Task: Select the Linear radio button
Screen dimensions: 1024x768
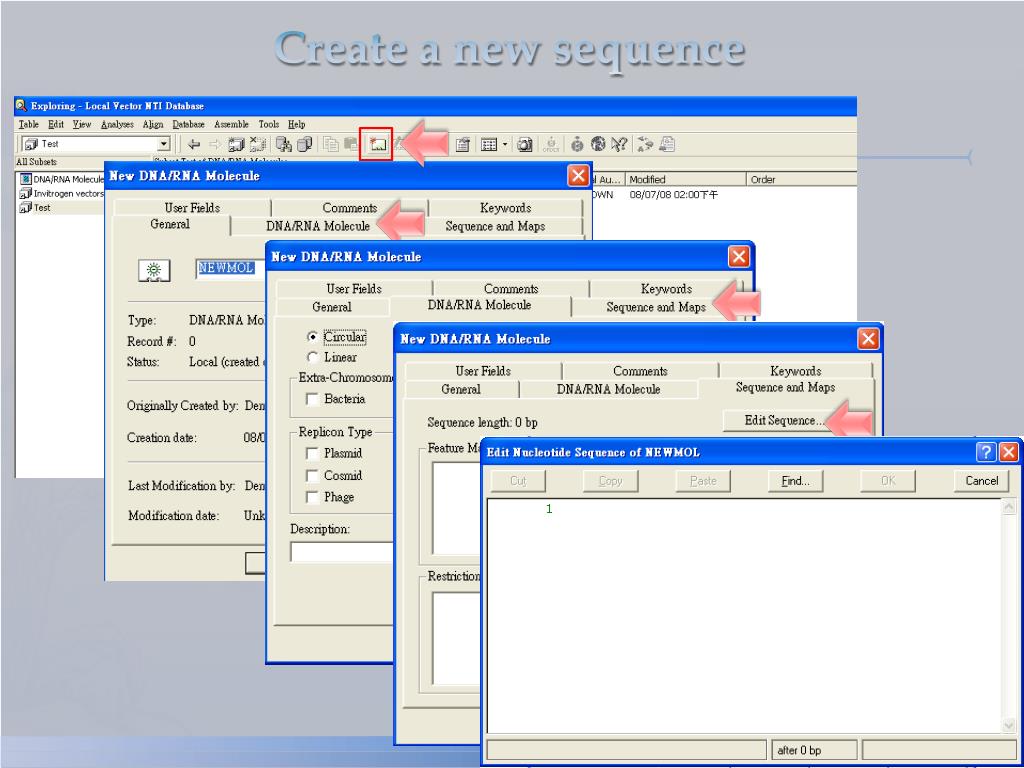Action: click(x=313, y=357)
